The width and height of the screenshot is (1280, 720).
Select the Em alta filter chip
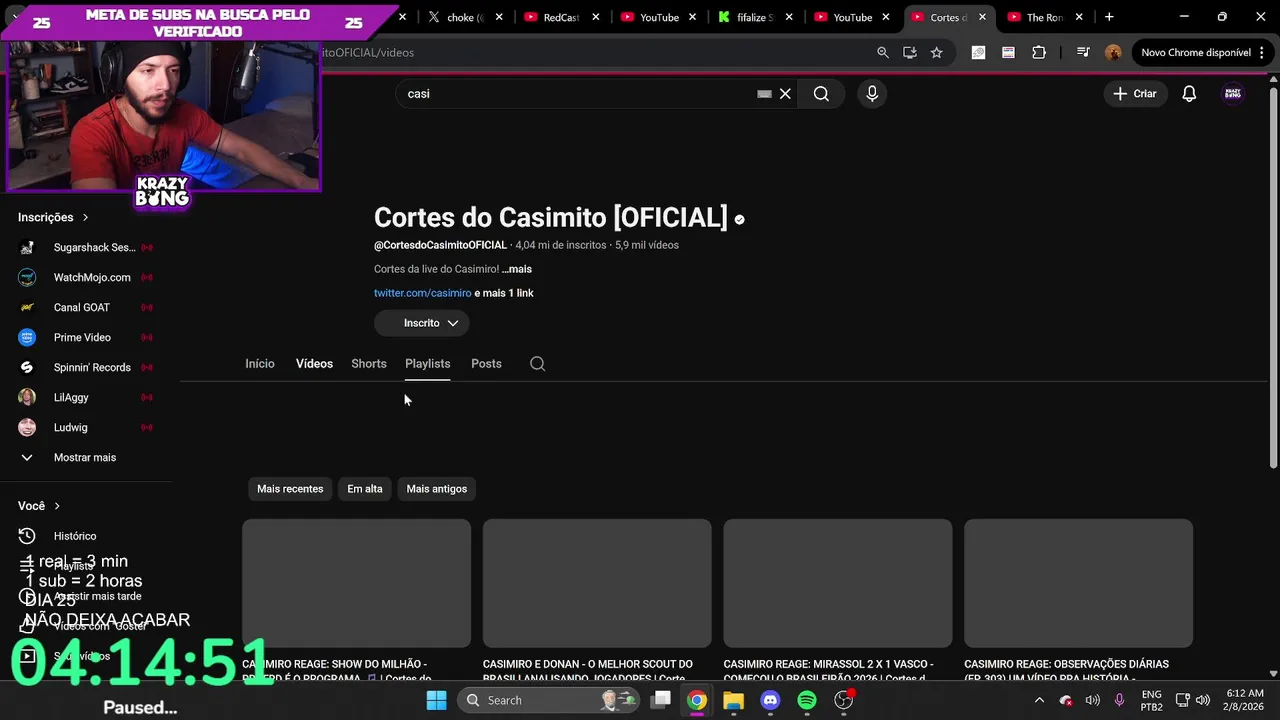(365, 489)
